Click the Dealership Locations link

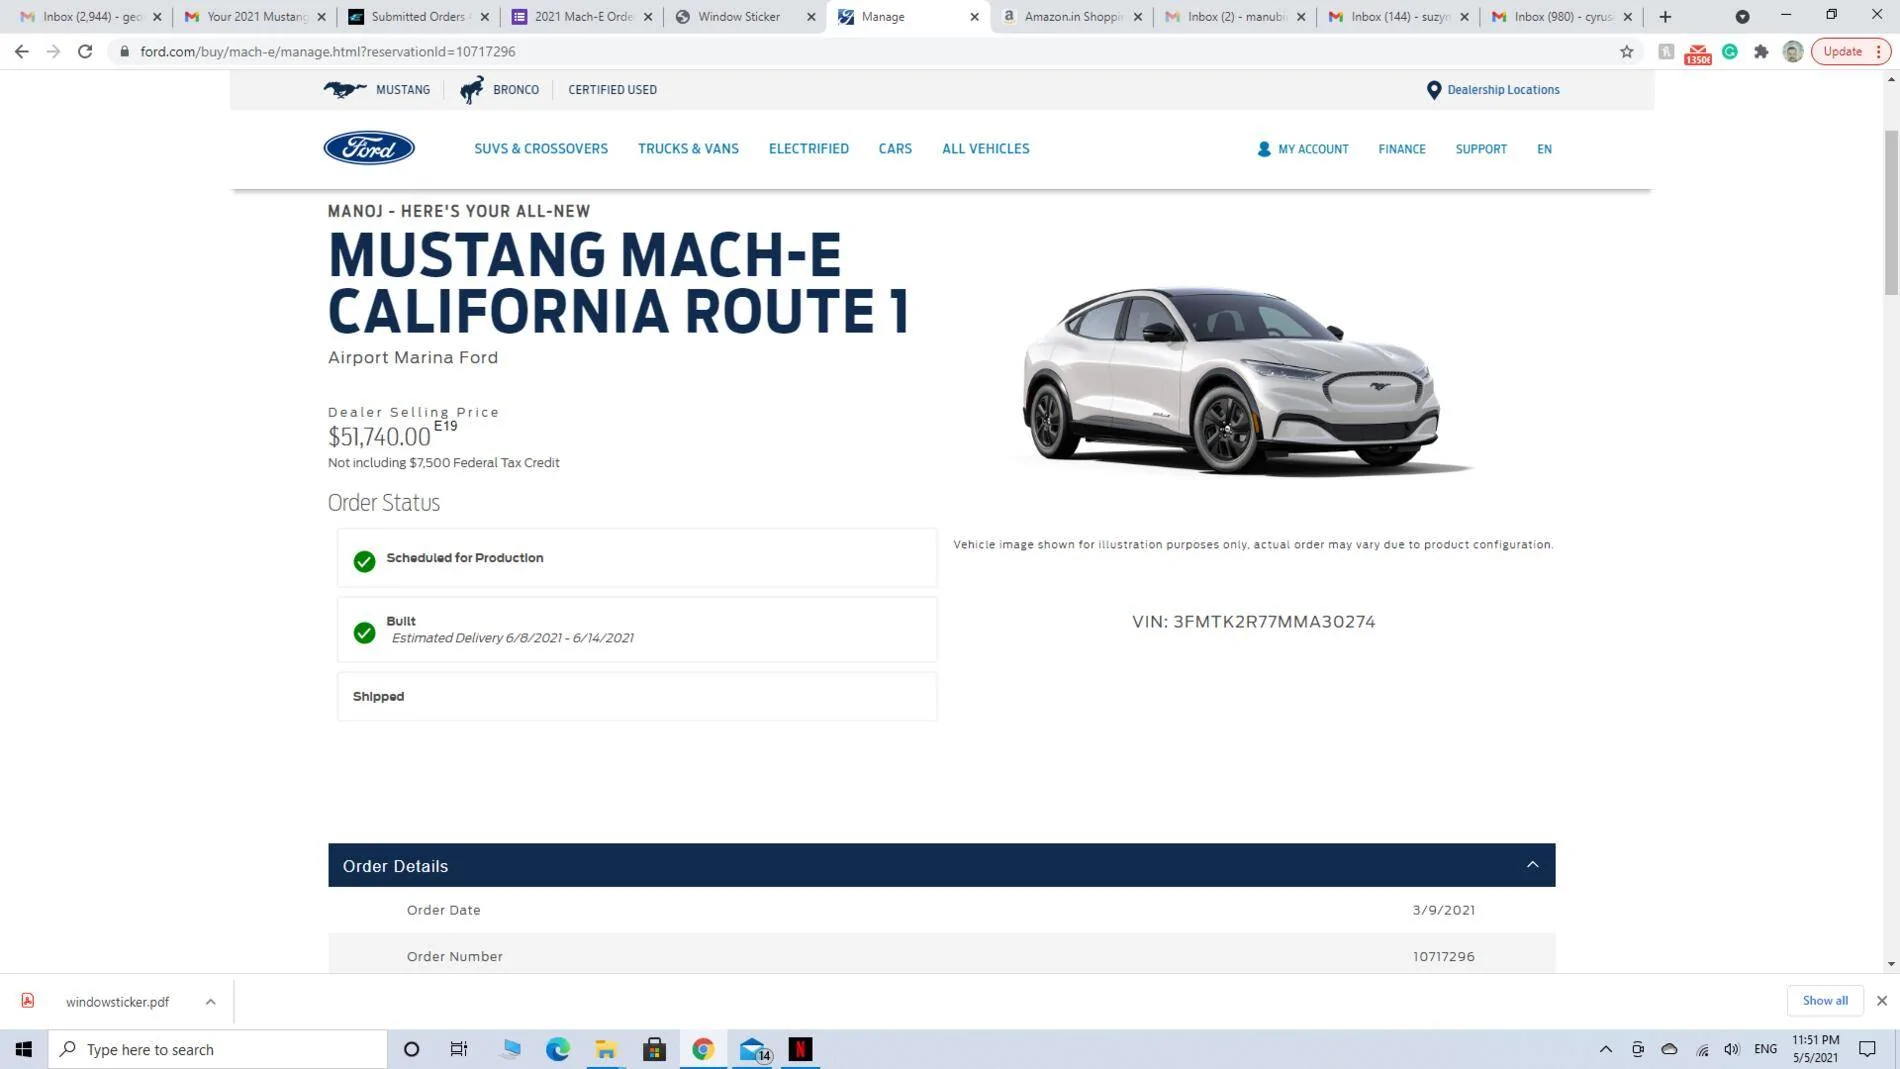(x=1503, y=90)
